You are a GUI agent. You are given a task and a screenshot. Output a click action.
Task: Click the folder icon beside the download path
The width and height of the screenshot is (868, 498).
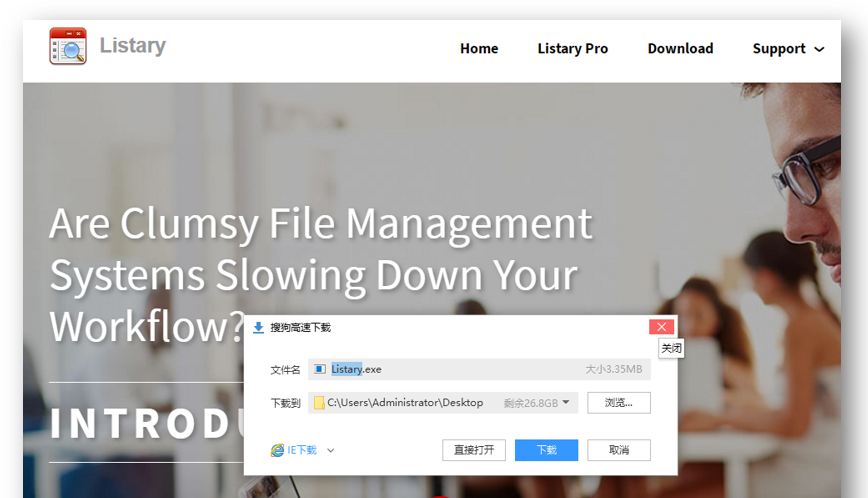point(319,403)
